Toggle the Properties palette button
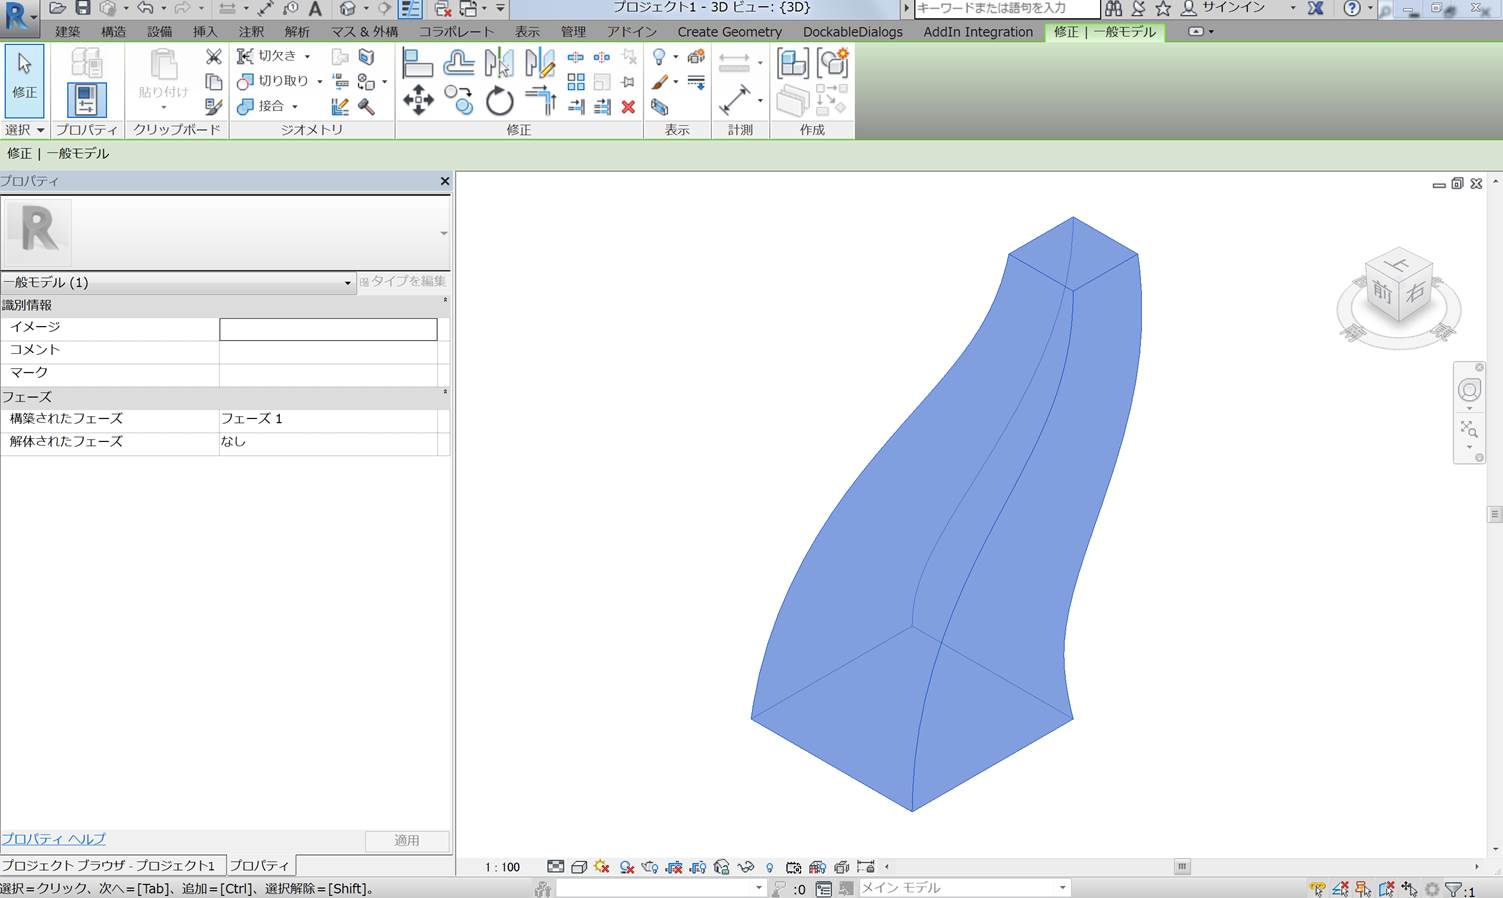The height and width of the screenshot is (898, 1503). (x=86, y=100)
